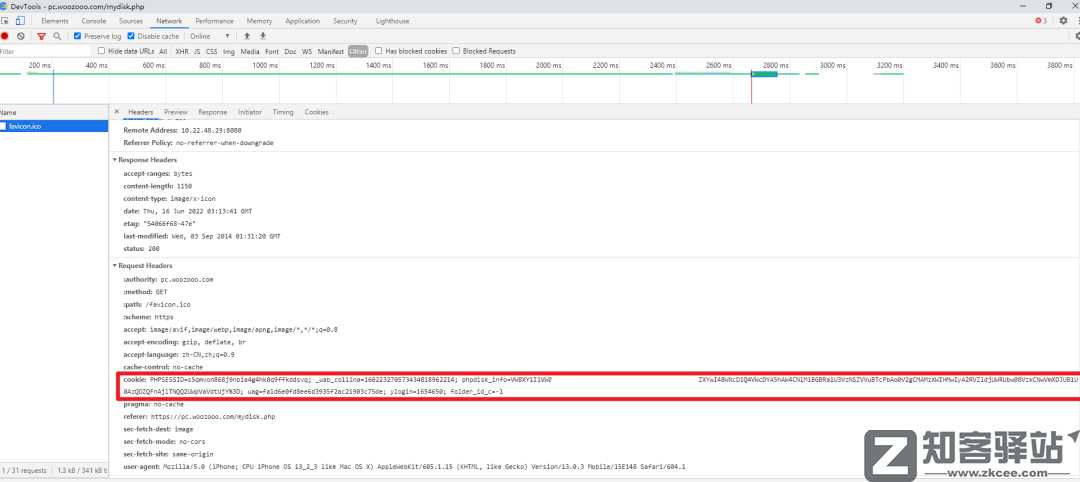The height and width of the screenshot is (482, 1080).
Task: Clear the network log
Action: (x=21, y=36)
